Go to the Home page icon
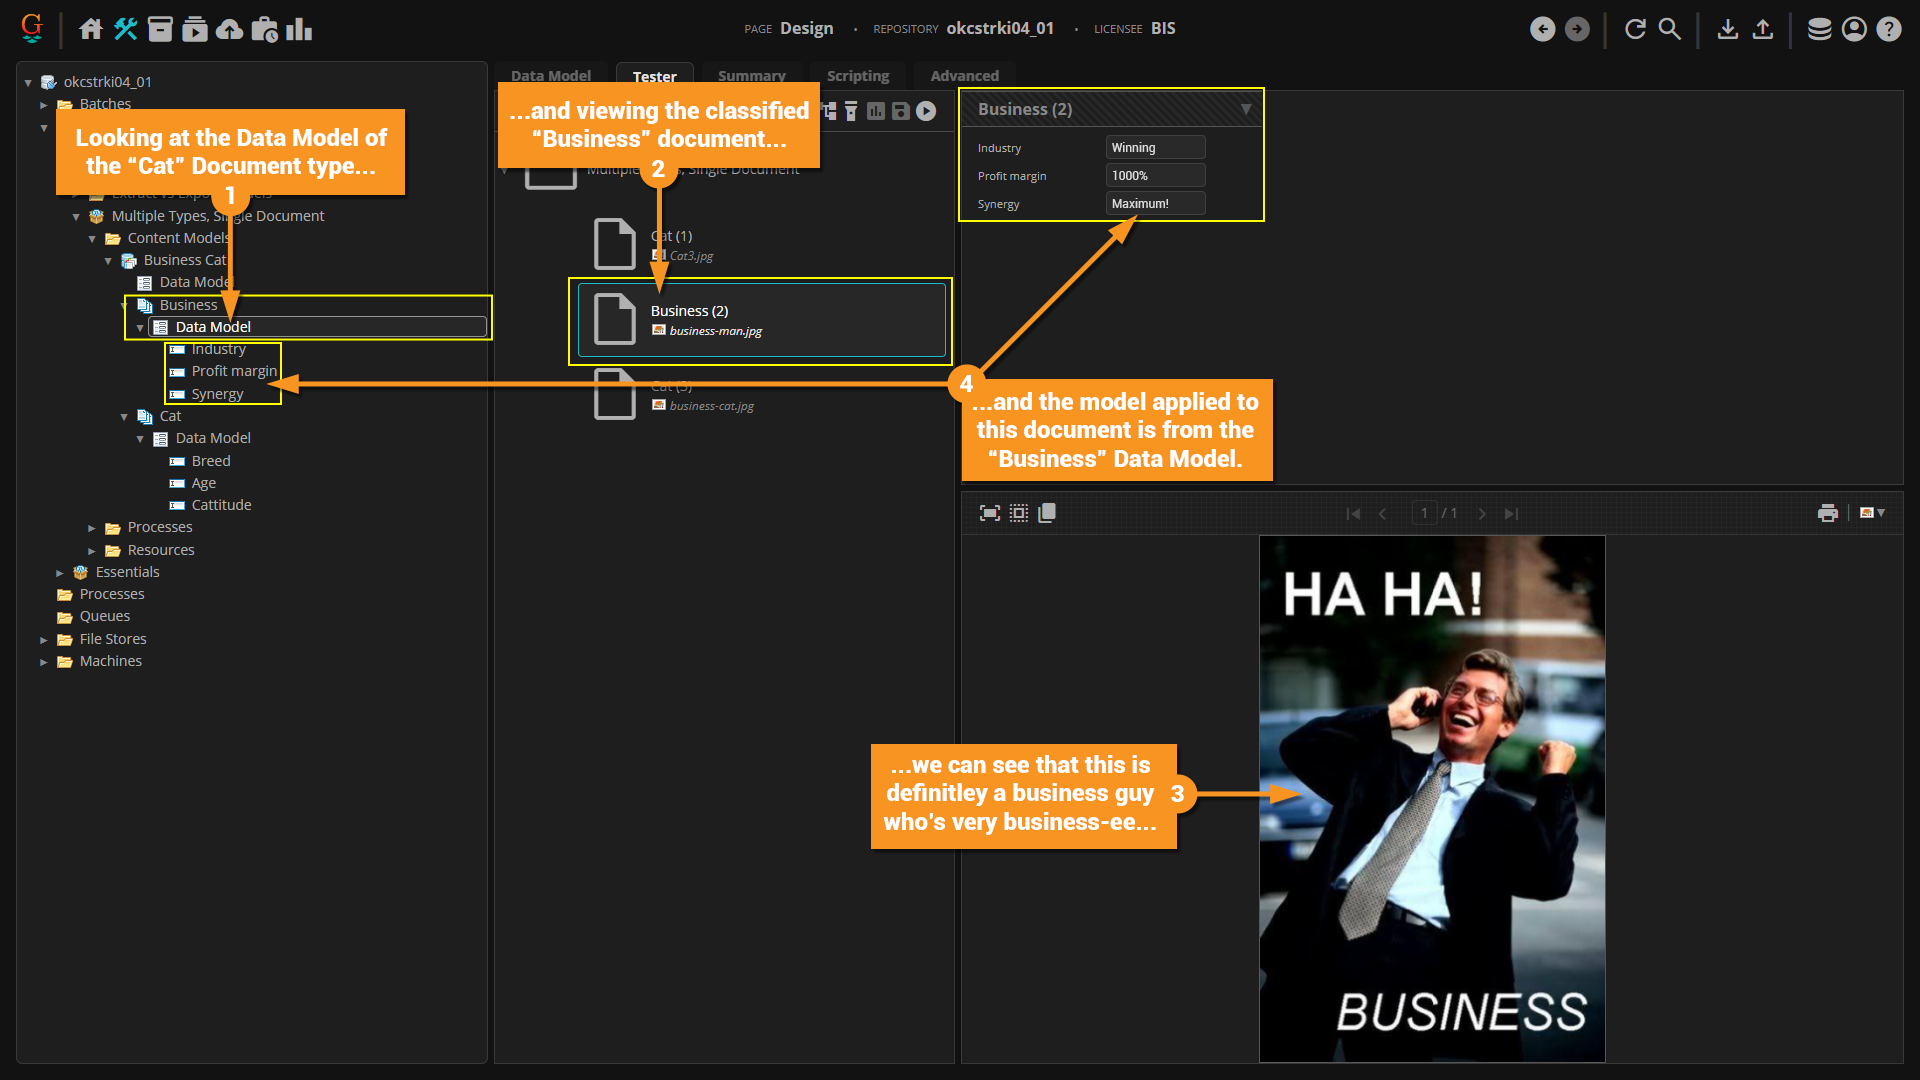Viewport: 1920px width, 1080px height. click(x=91, y=29)
